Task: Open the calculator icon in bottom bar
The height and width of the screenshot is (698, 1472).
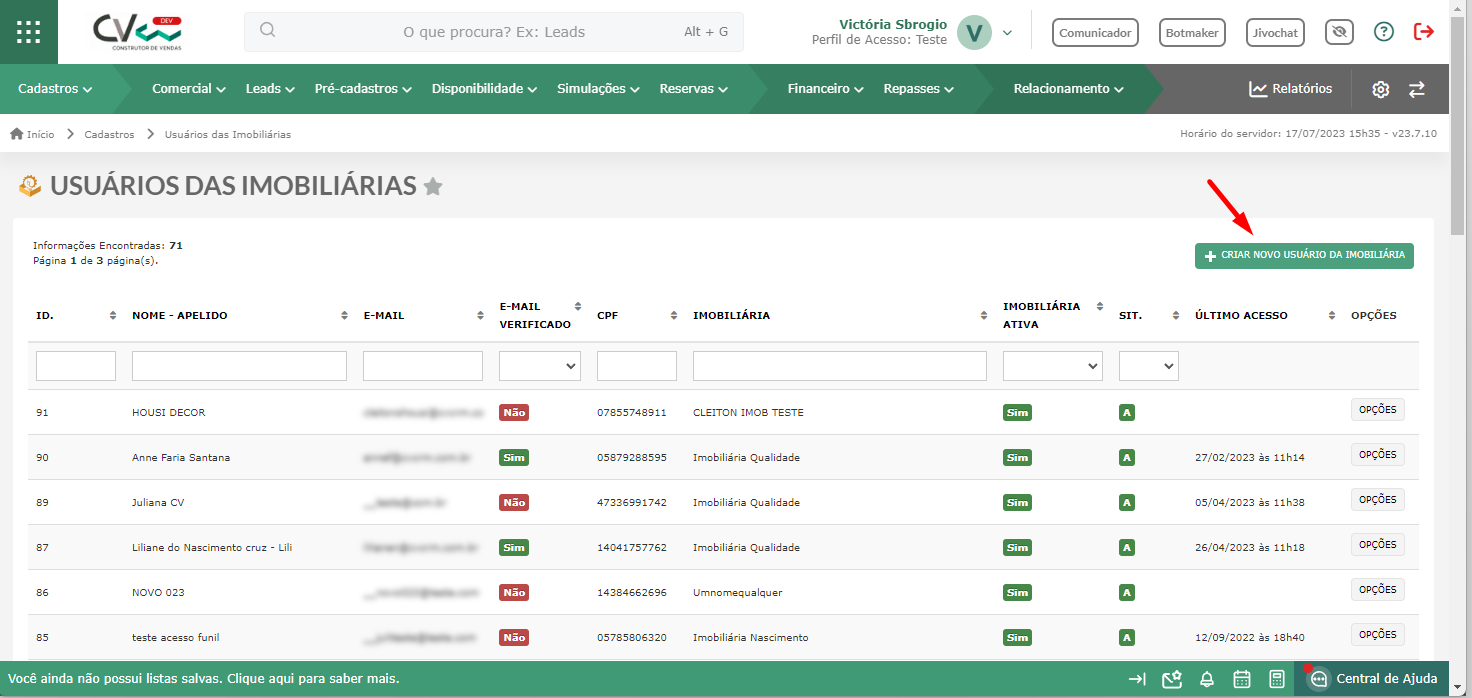Action: coord(1277,679)
